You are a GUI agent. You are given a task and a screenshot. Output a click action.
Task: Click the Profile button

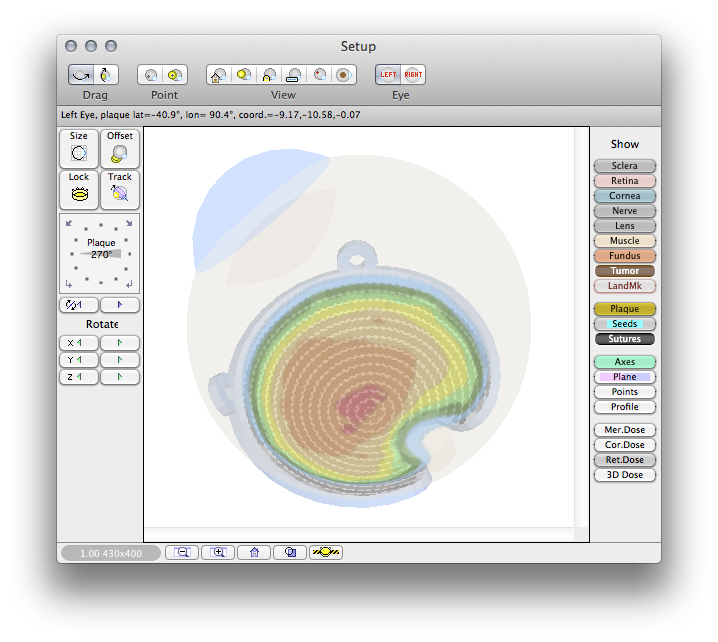tap(625, 407)
